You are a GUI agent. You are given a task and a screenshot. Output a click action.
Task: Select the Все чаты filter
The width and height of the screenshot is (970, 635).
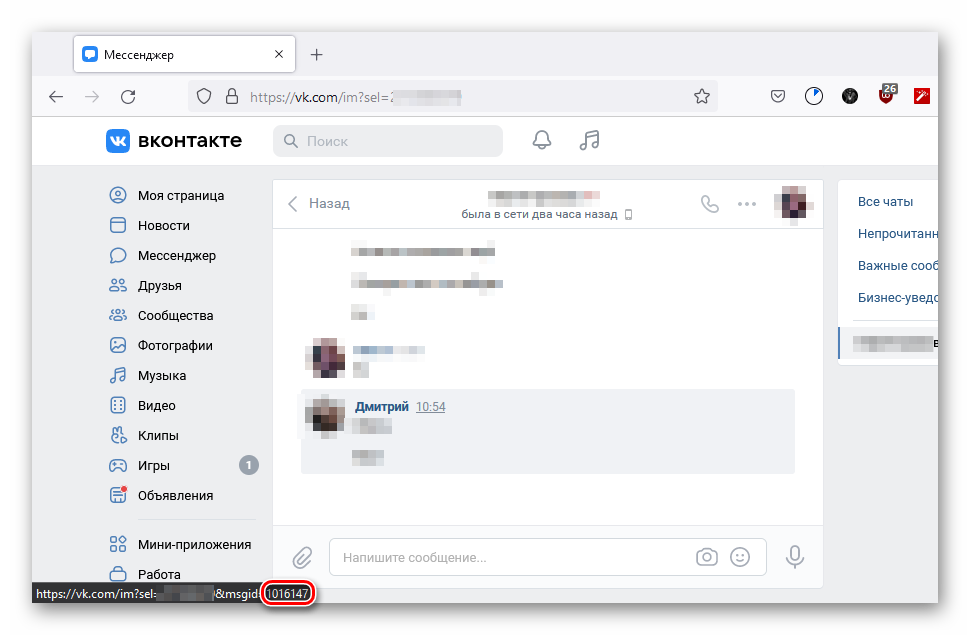coord(885,202)
